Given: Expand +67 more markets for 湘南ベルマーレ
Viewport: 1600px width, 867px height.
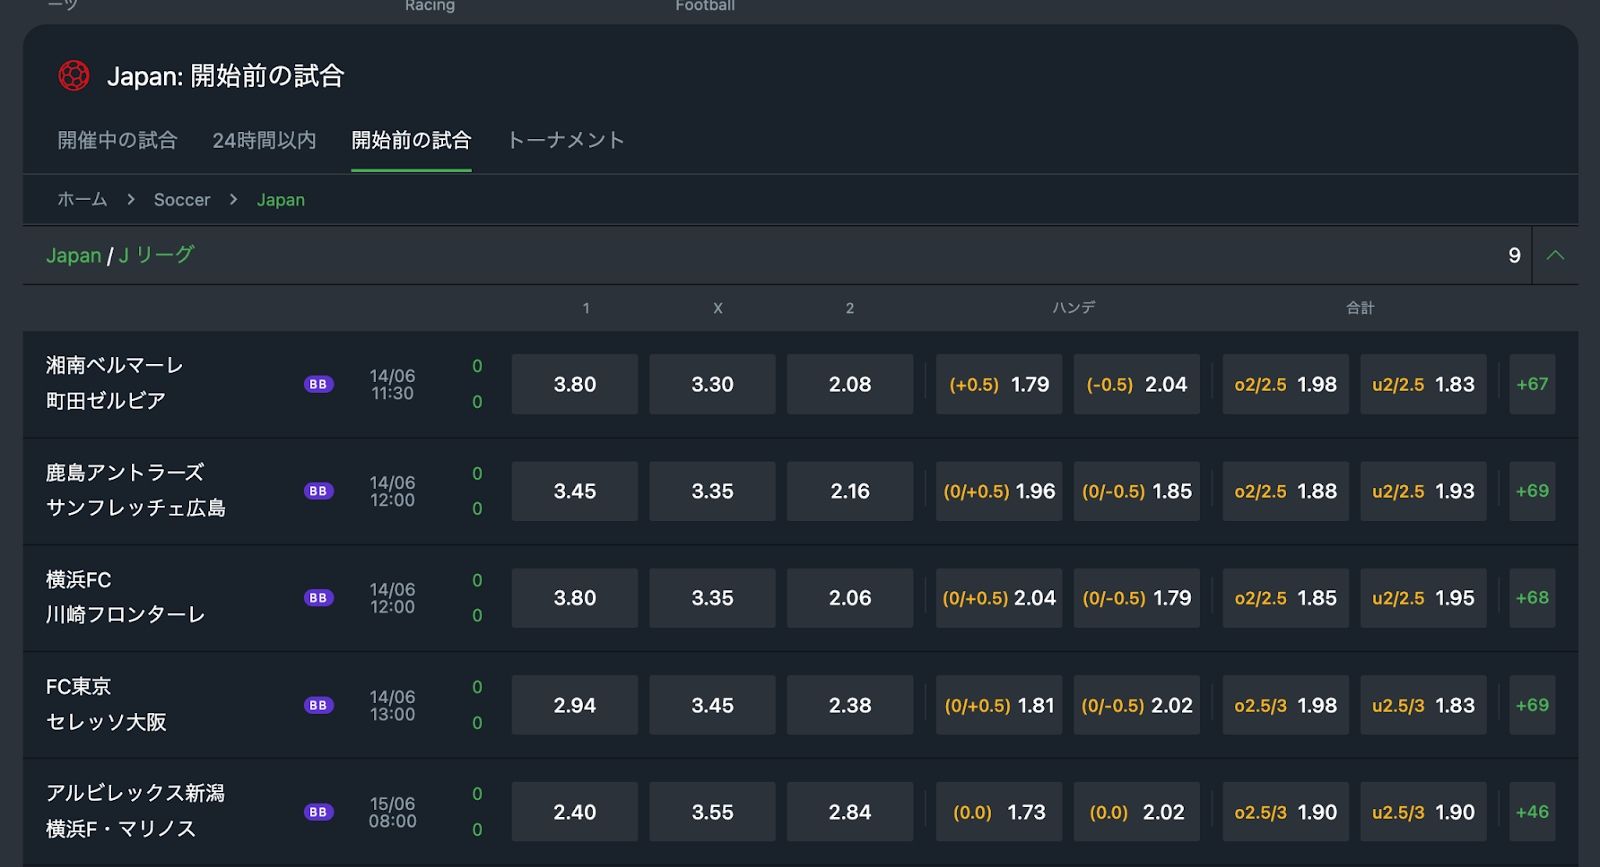Looking at the screenshot, I should pos(1532,384).
